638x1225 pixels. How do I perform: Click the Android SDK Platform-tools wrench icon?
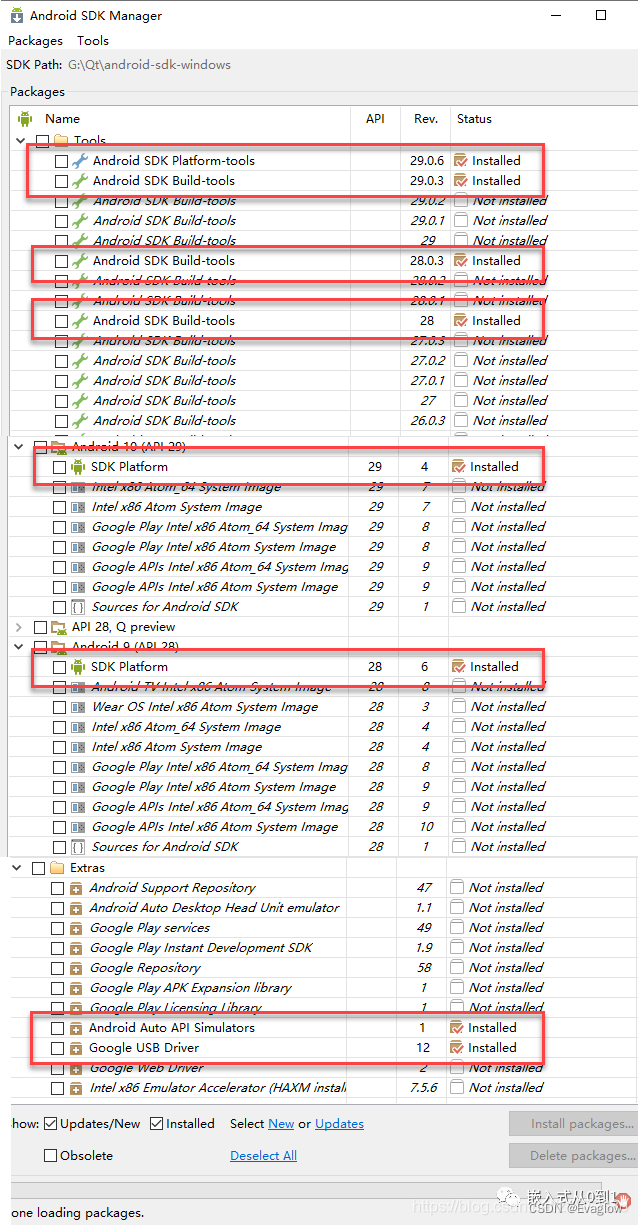point(79,160)
